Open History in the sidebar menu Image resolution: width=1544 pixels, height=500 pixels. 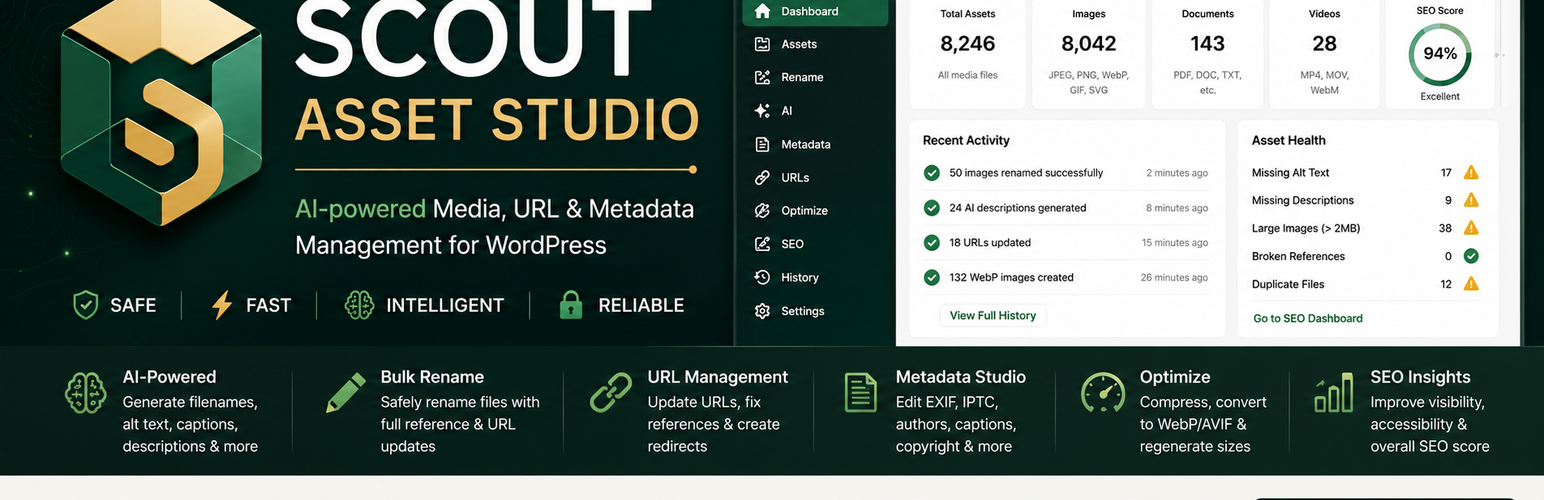[x=815, y=277]
